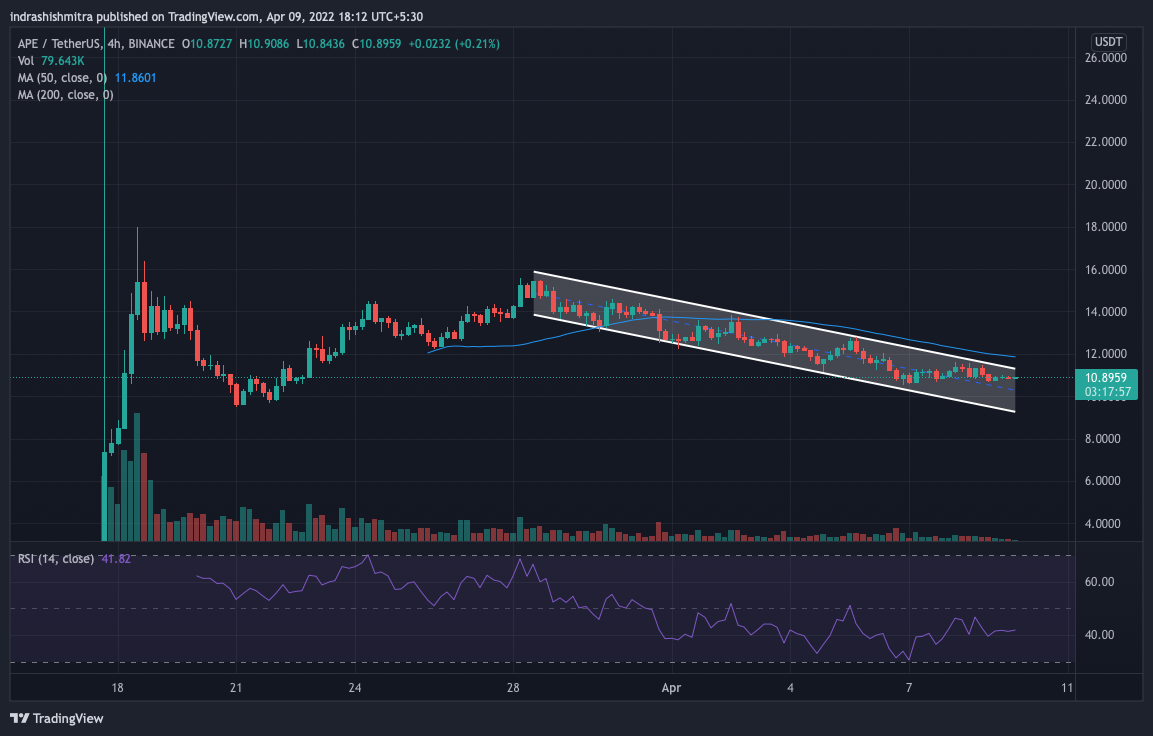Click the candle countdown timer 03:17:57
The image size is (1153, 736).
click(x=1109, y=392)
